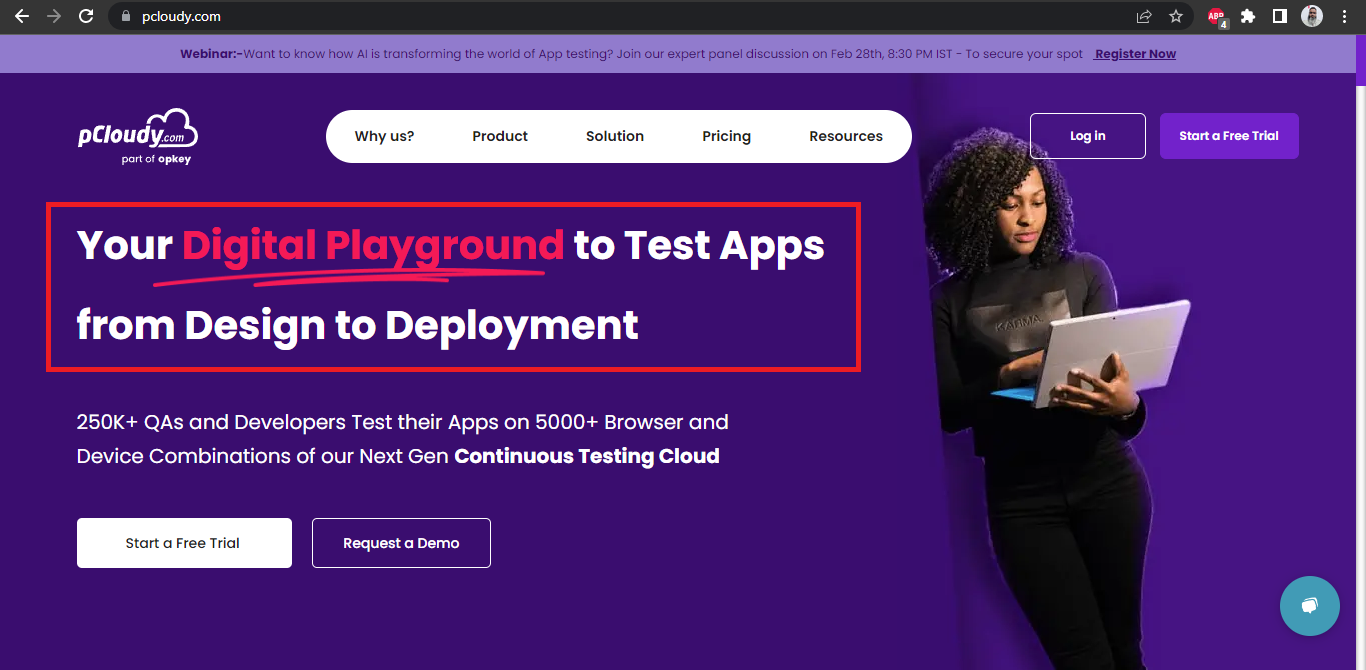Viewport: 1366px width, 670px height.
Task: Click the purple Start a Free Trial button
Action: coord(1229,136)
